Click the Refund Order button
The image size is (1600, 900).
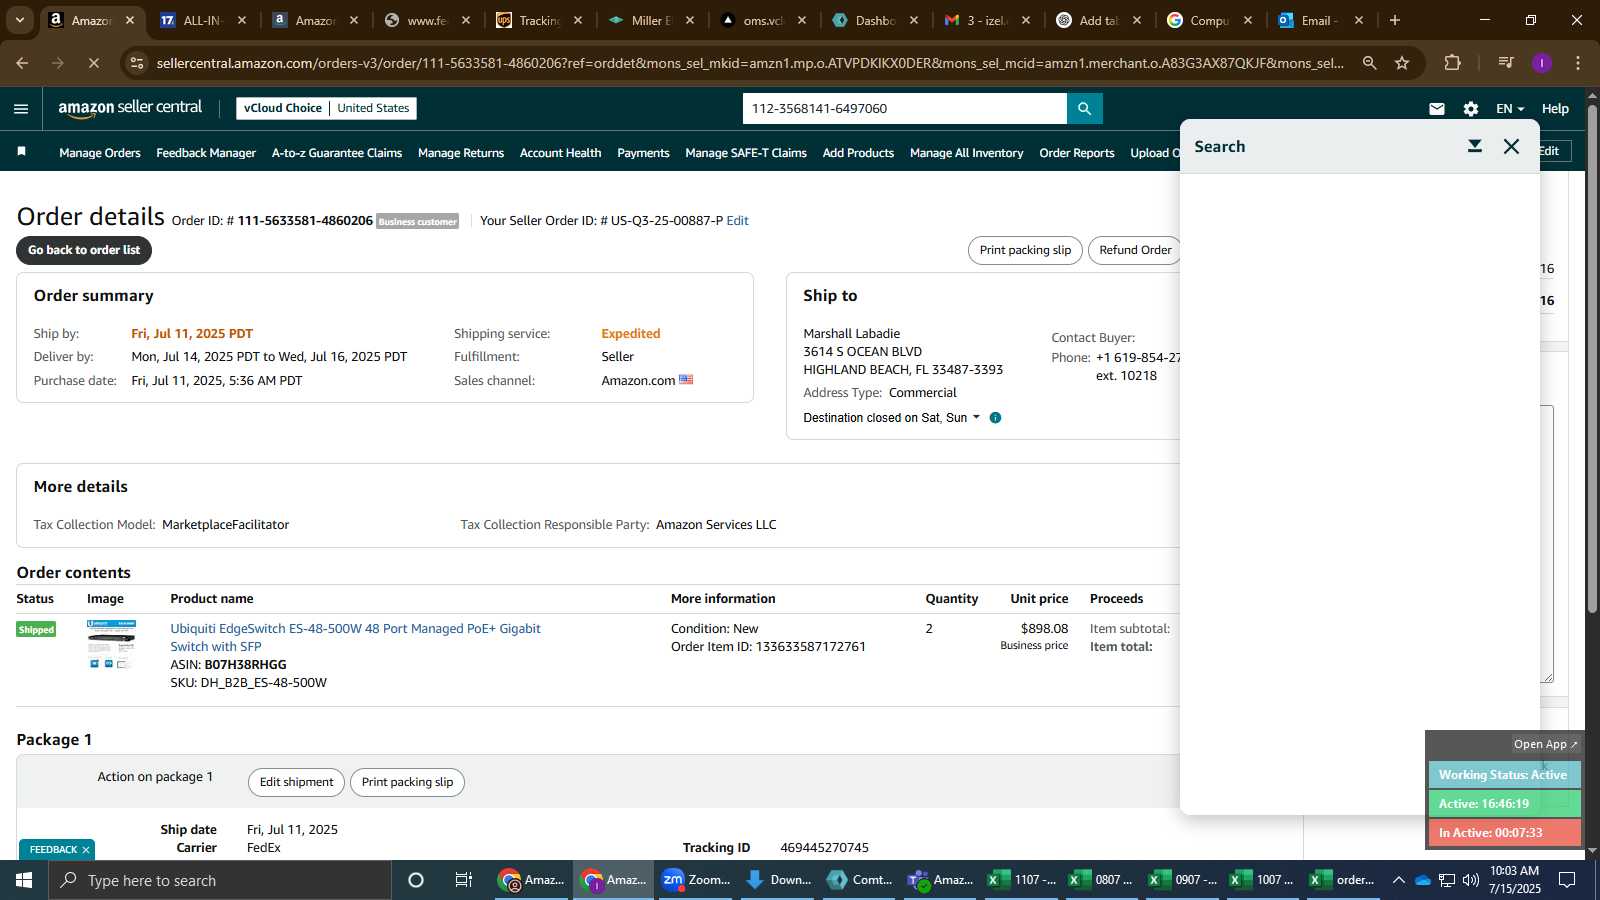tap(1135, 250)
